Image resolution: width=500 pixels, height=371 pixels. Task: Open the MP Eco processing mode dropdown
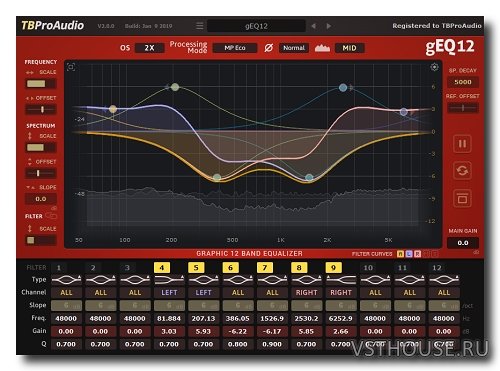pos(235,48)
